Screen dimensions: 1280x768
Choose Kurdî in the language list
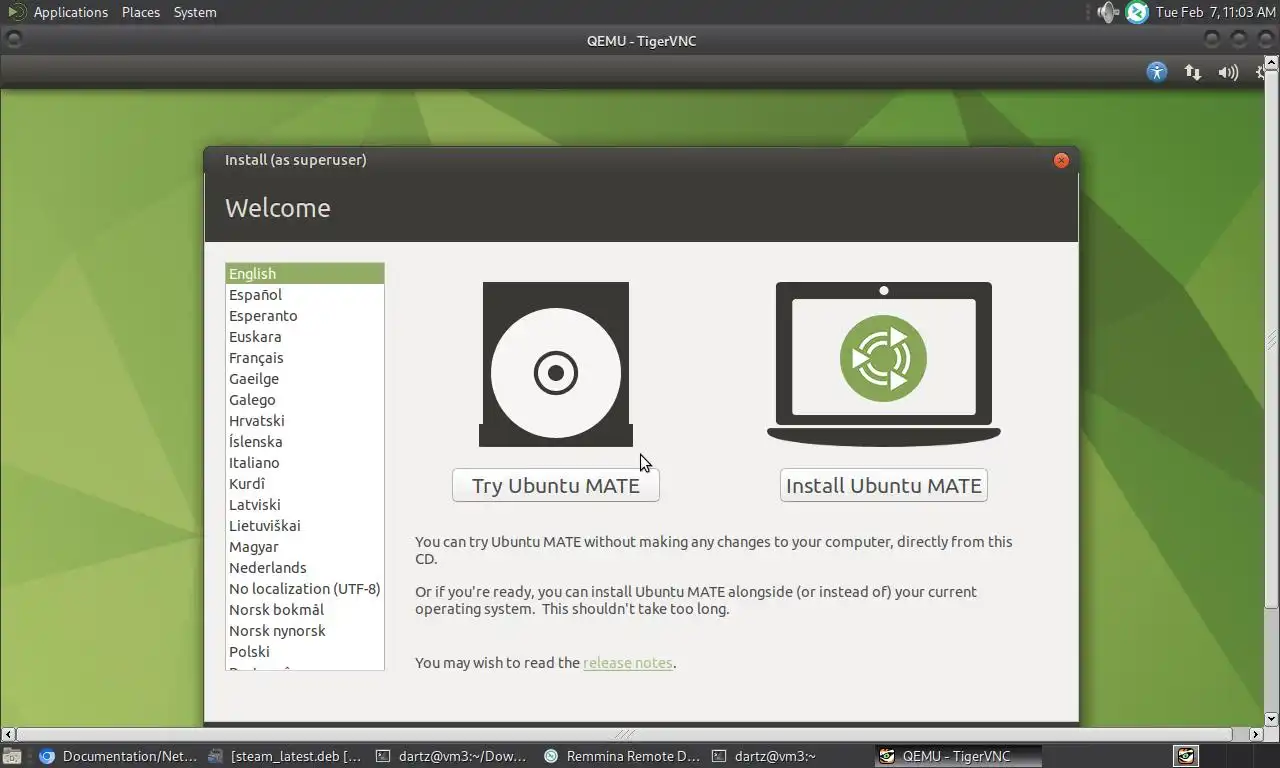point(305,484)
